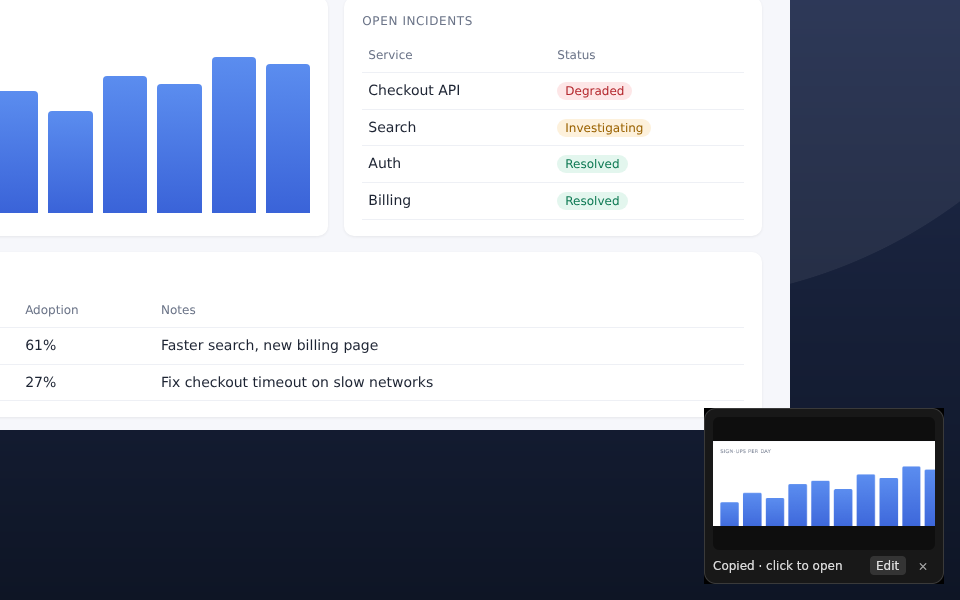Select the 27% adoption value
The width and height of the screenshot is (960, 600).
tap(40, 382)
